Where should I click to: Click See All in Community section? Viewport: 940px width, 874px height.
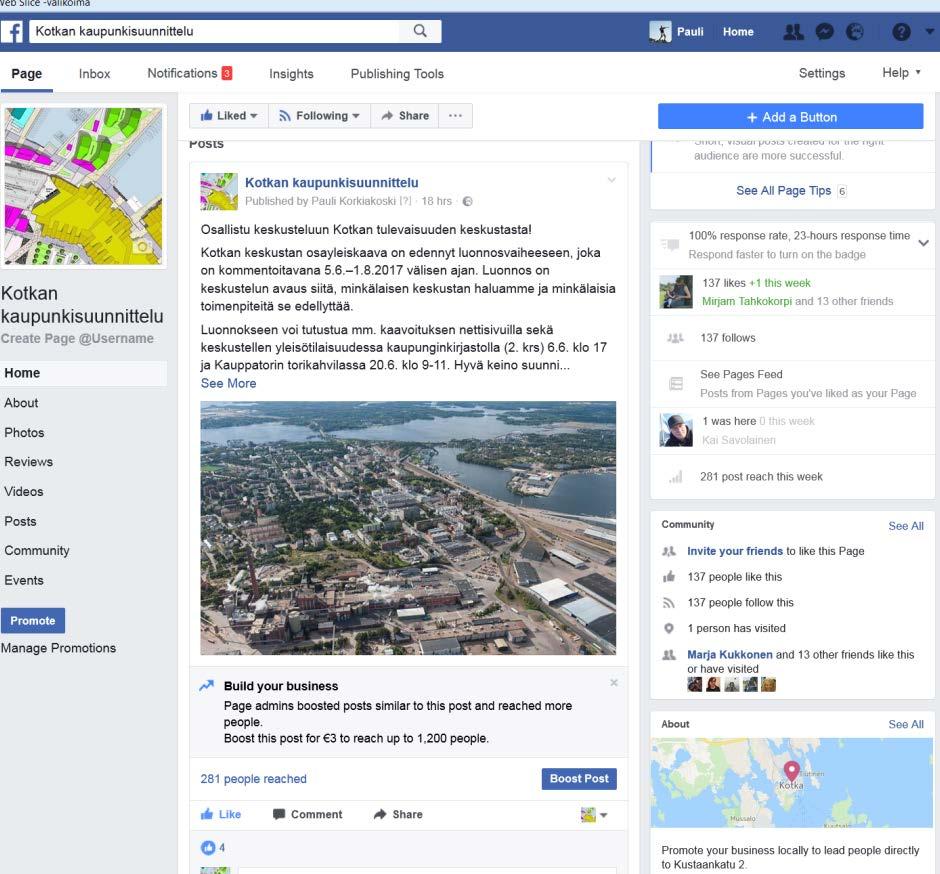coord(906,526)
